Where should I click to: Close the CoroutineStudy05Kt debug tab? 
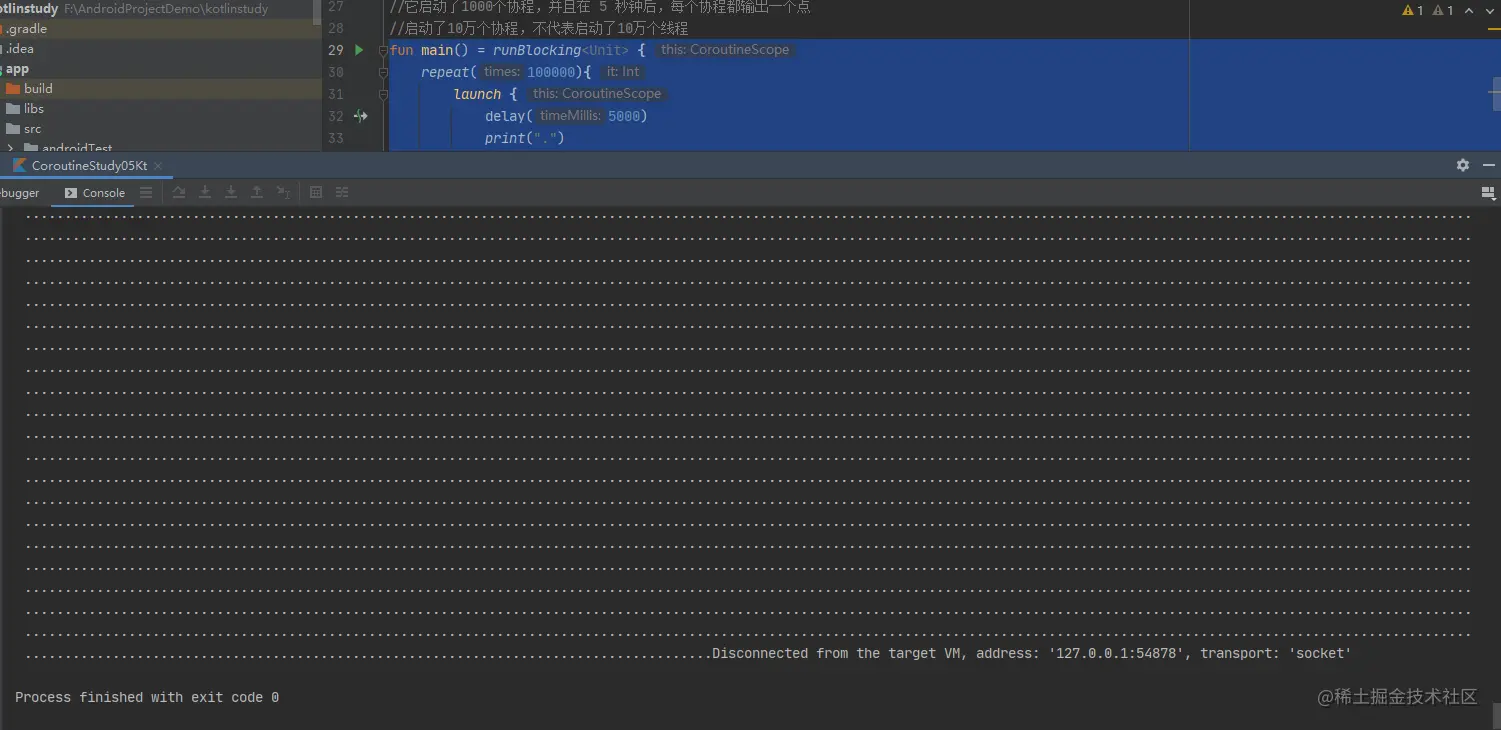[x=158, y=166]
